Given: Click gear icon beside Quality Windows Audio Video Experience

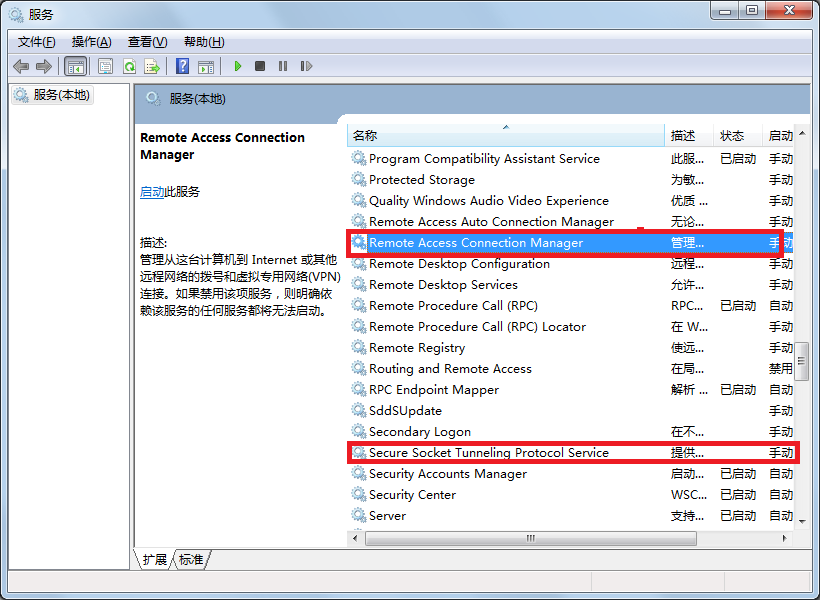Looking at the screenshot, I should (x=359, y=200).
